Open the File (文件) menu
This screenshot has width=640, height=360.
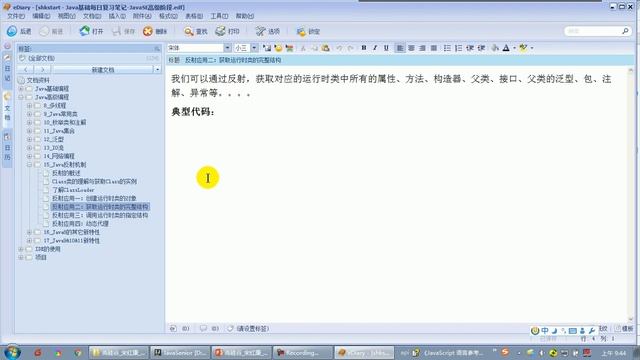click(16, 16)
